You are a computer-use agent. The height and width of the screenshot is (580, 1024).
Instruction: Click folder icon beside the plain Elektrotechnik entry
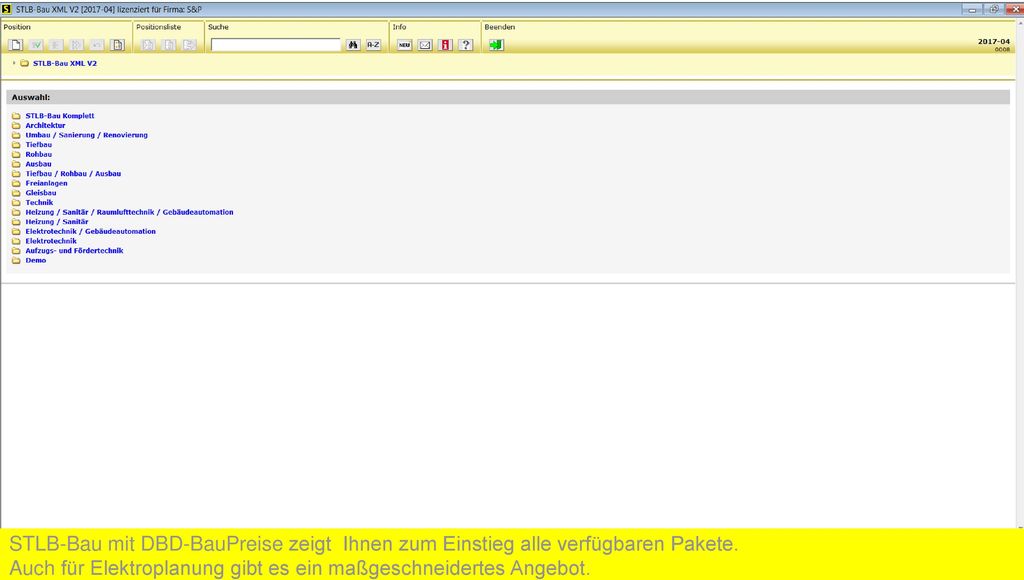[x=16, y=241]
